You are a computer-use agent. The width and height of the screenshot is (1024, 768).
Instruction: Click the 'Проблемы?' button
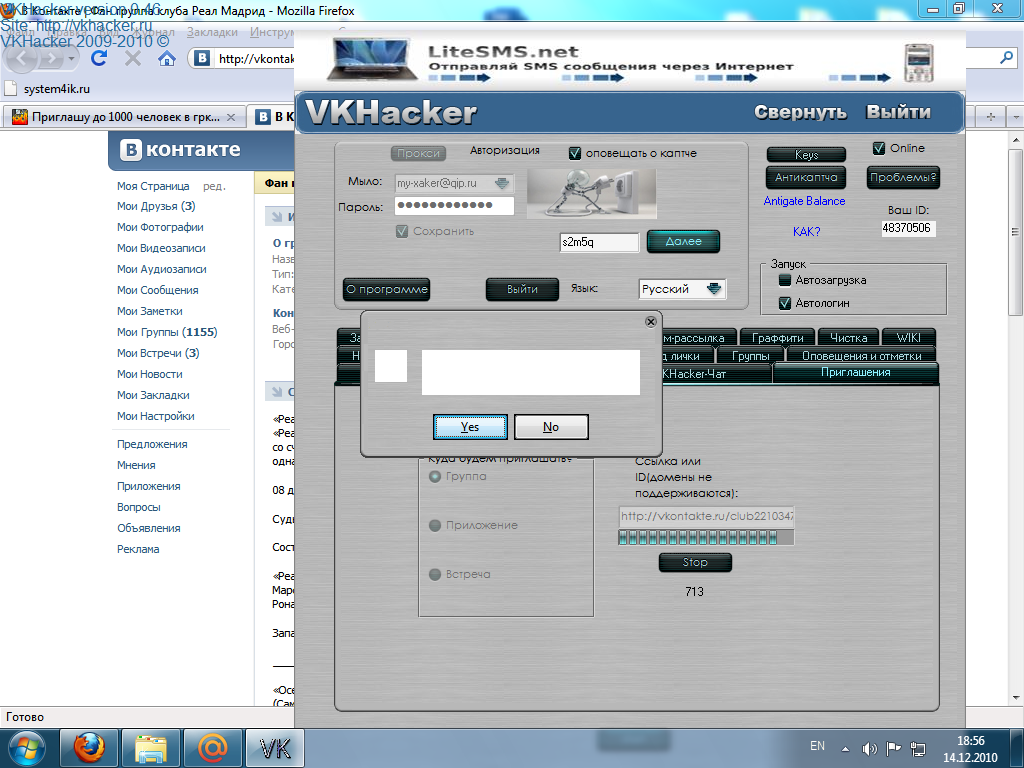903,178
